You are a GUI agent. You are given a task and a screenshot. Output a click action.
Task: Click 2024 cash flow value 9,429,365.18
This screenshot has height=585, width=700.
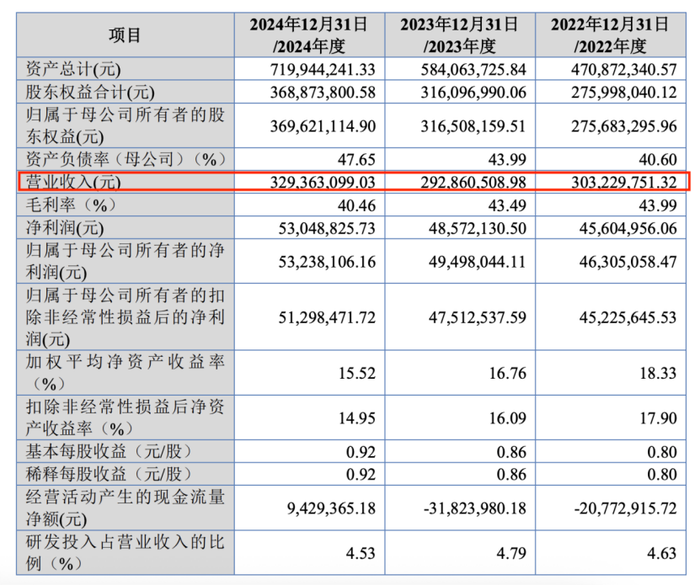[x=331, y=508]
